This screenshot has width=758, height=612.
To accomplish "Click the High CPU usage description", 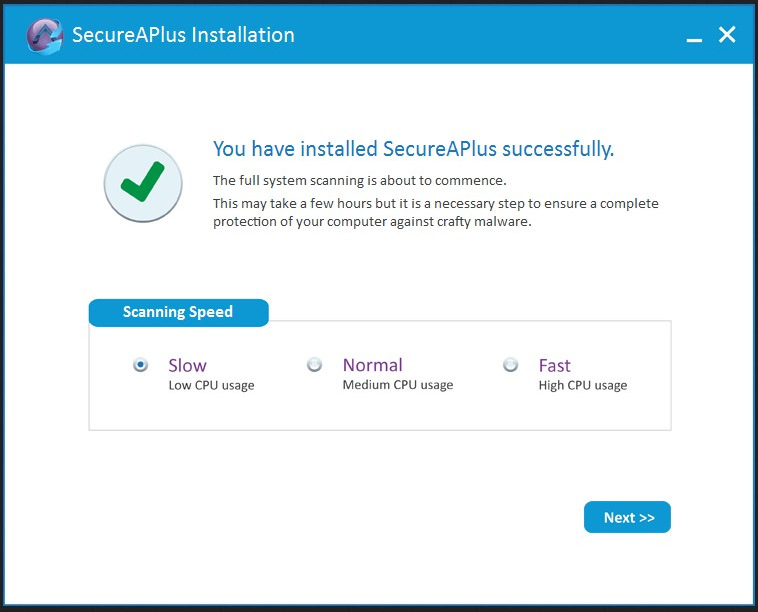I will click(583, 385).
